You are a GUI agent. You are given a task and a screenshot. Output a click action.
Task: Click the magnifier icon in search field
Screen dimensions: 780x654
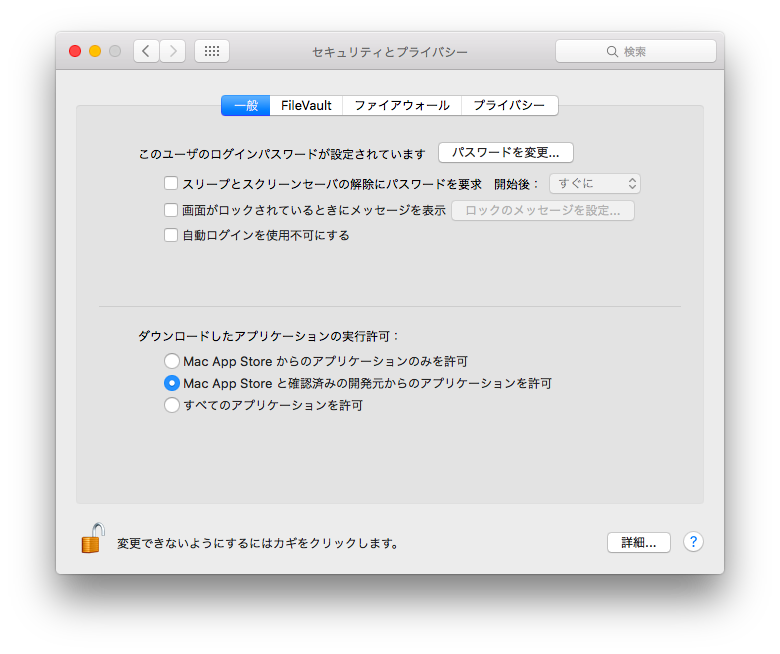coord(612,52)
